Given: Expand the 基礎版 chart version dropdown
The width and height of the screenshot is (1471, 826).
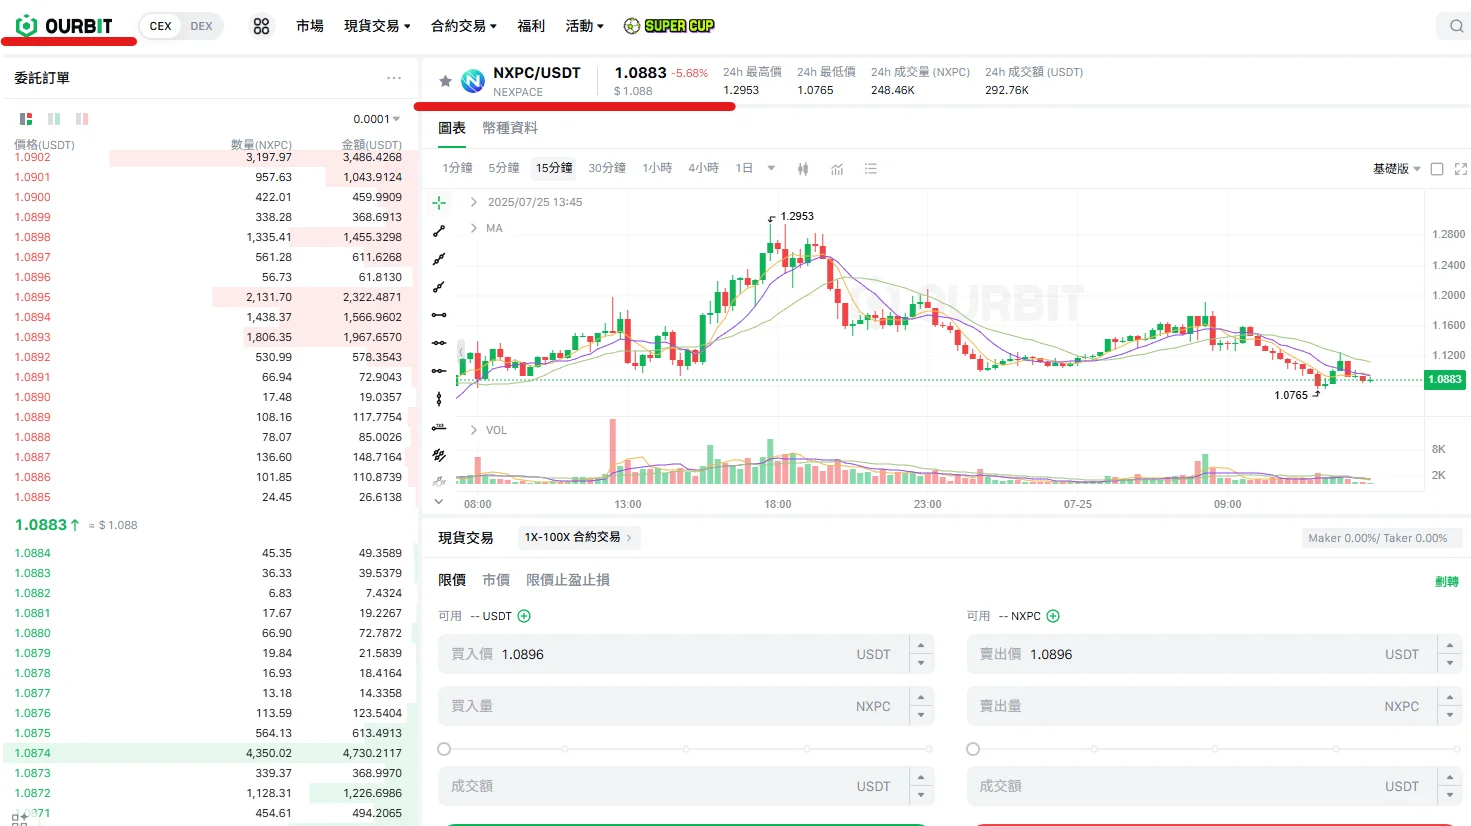Looking at the screenshot, I should (x=1396, y=169).
